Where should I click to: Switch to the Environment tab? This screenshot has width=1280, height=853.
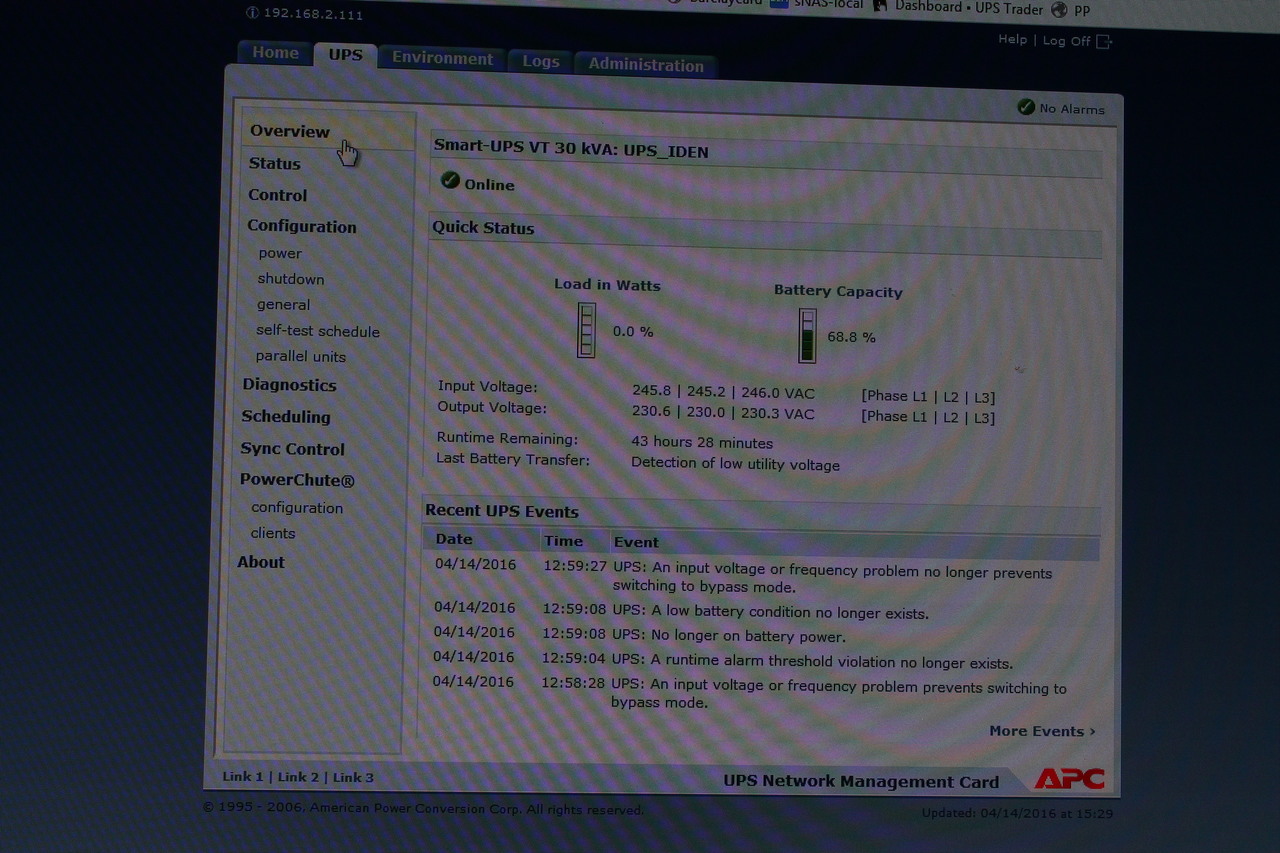point(442,59)
